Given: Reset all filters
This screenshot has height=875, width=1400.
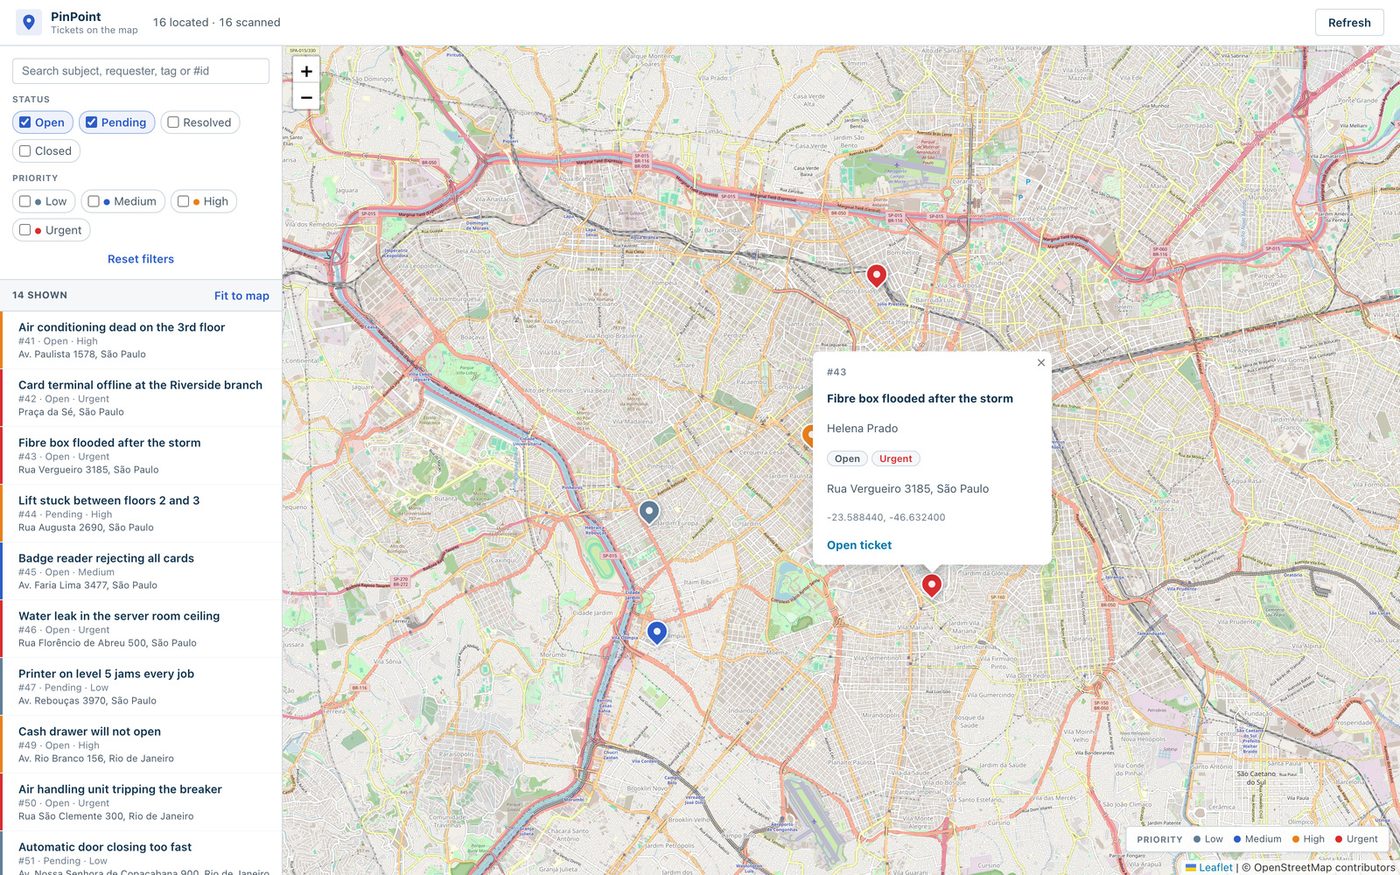Looking at the screenshot, I should click(141, 259).
